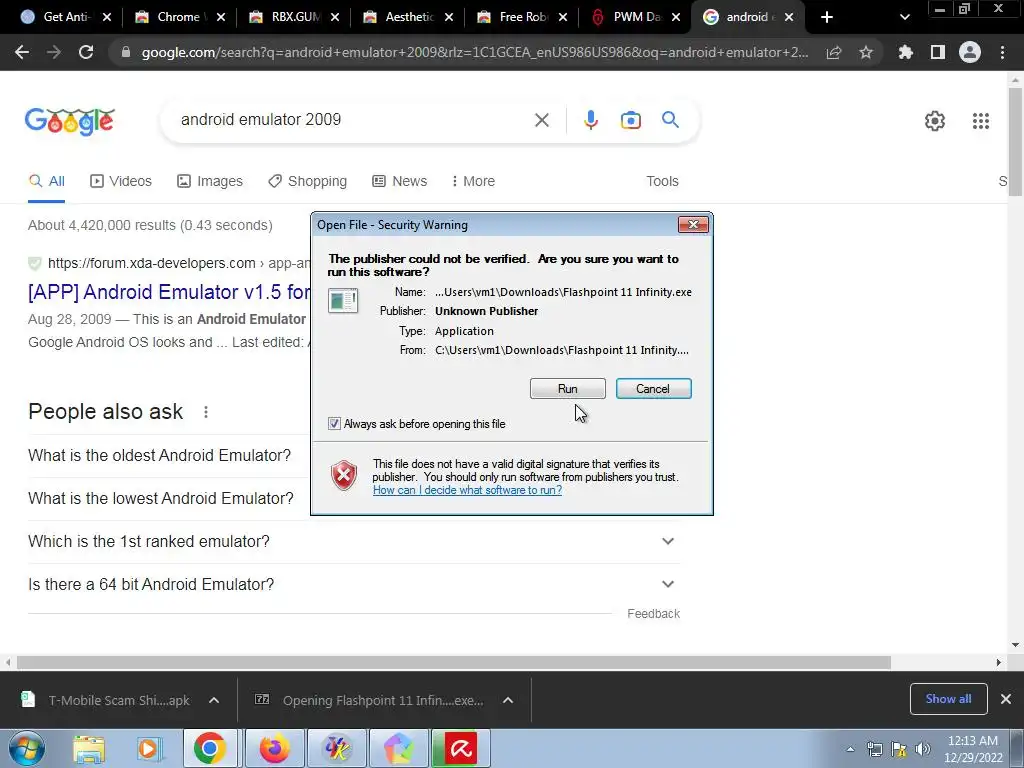
Task: Close the downloads bar with X
Action: coord(1006,699)
